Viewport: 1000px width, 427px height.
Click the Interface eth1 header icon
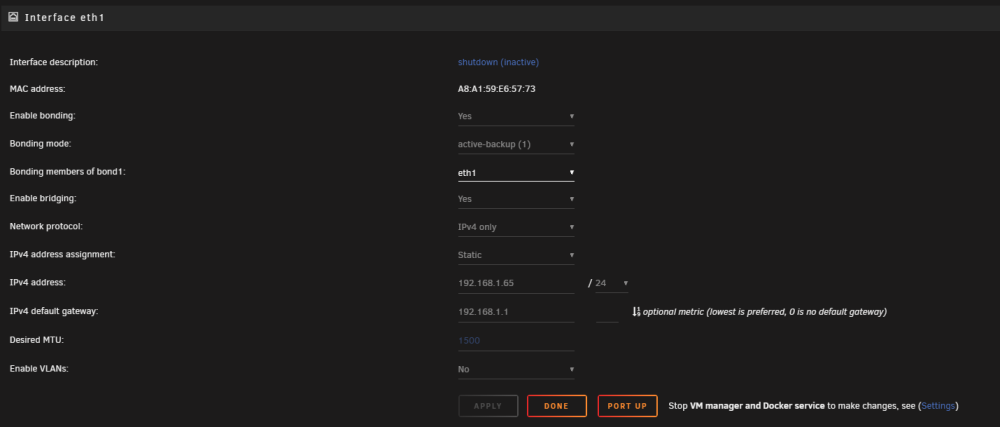coord(13,17)
